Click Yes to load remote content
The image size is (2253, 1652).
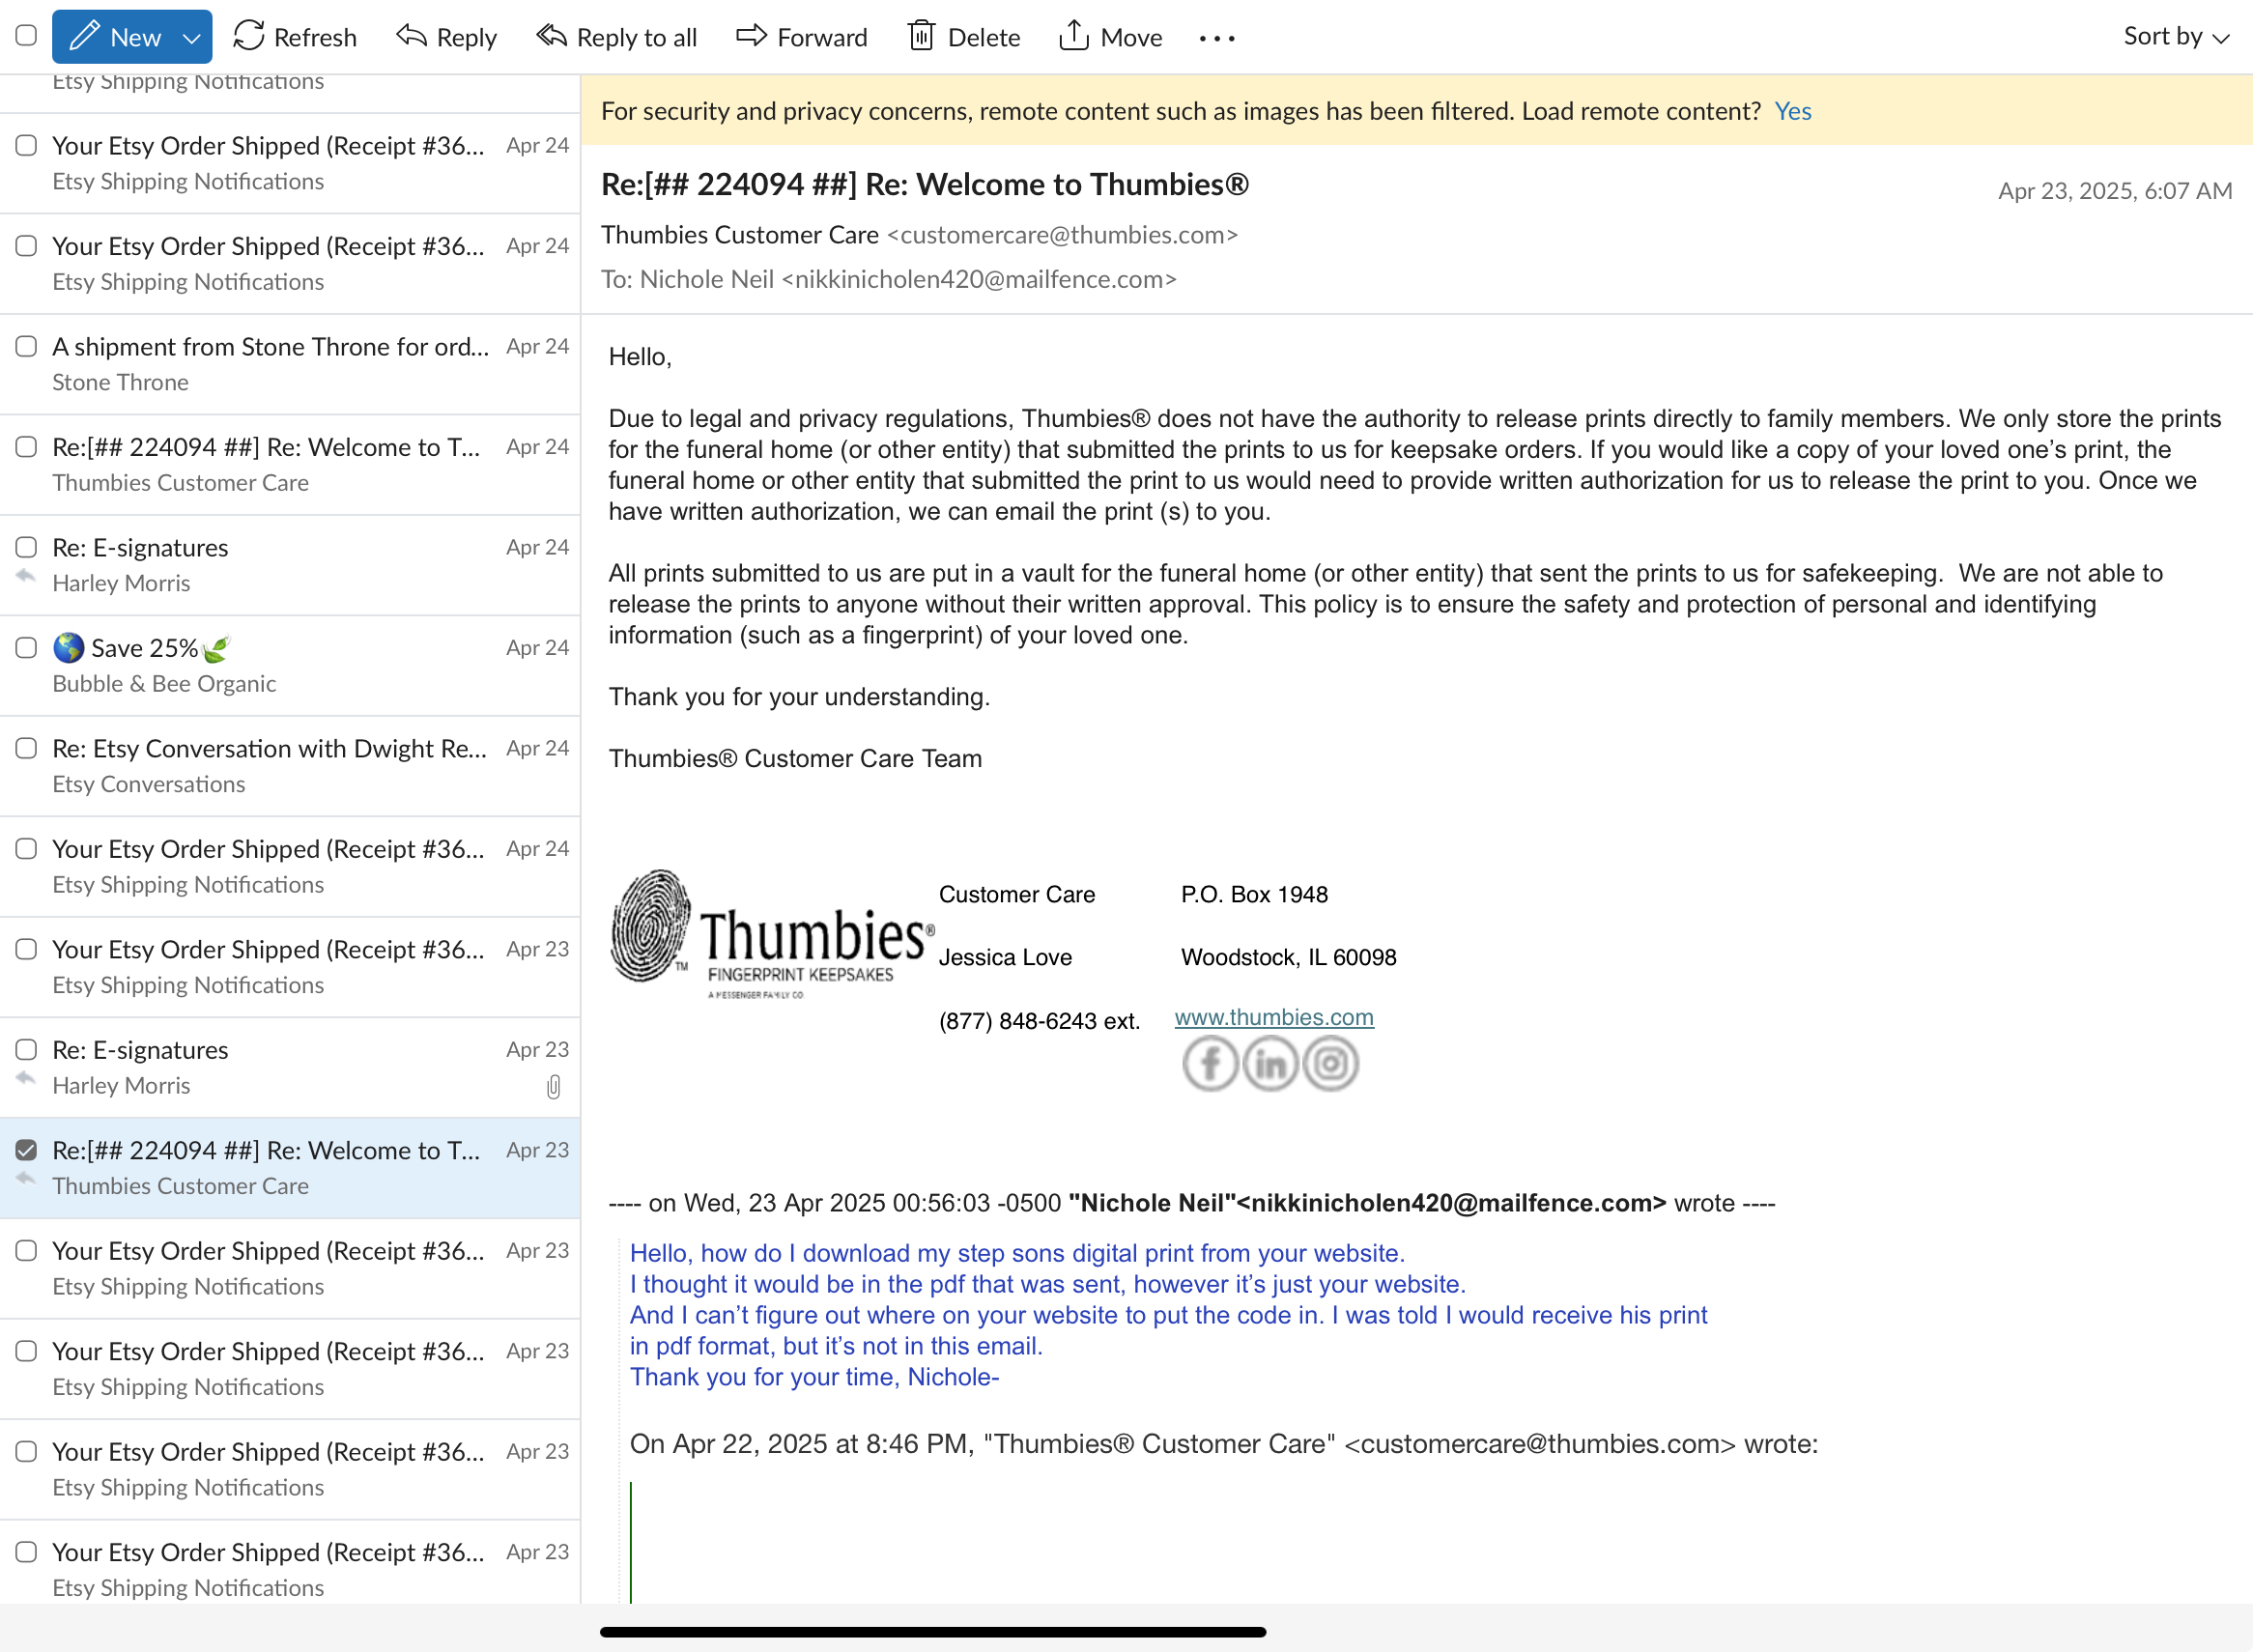1792,111
